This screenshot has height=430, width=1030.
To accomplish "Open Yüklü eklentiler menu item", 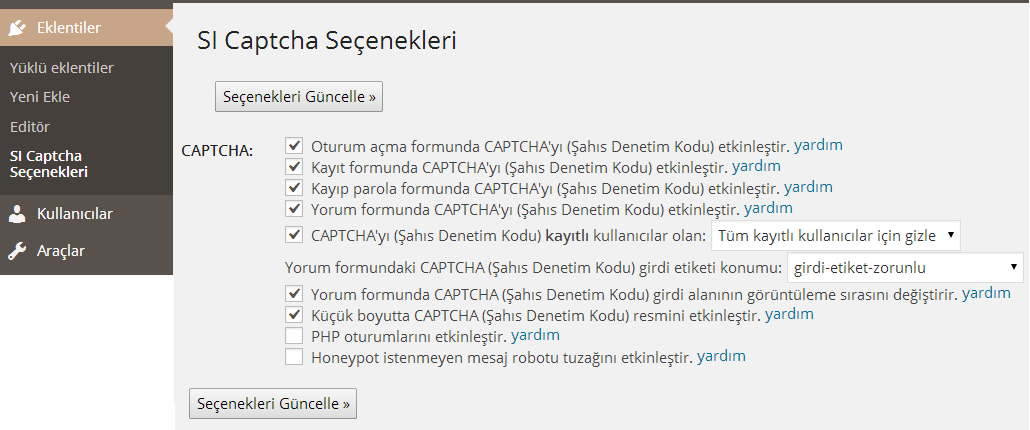I will click(61, 68).
